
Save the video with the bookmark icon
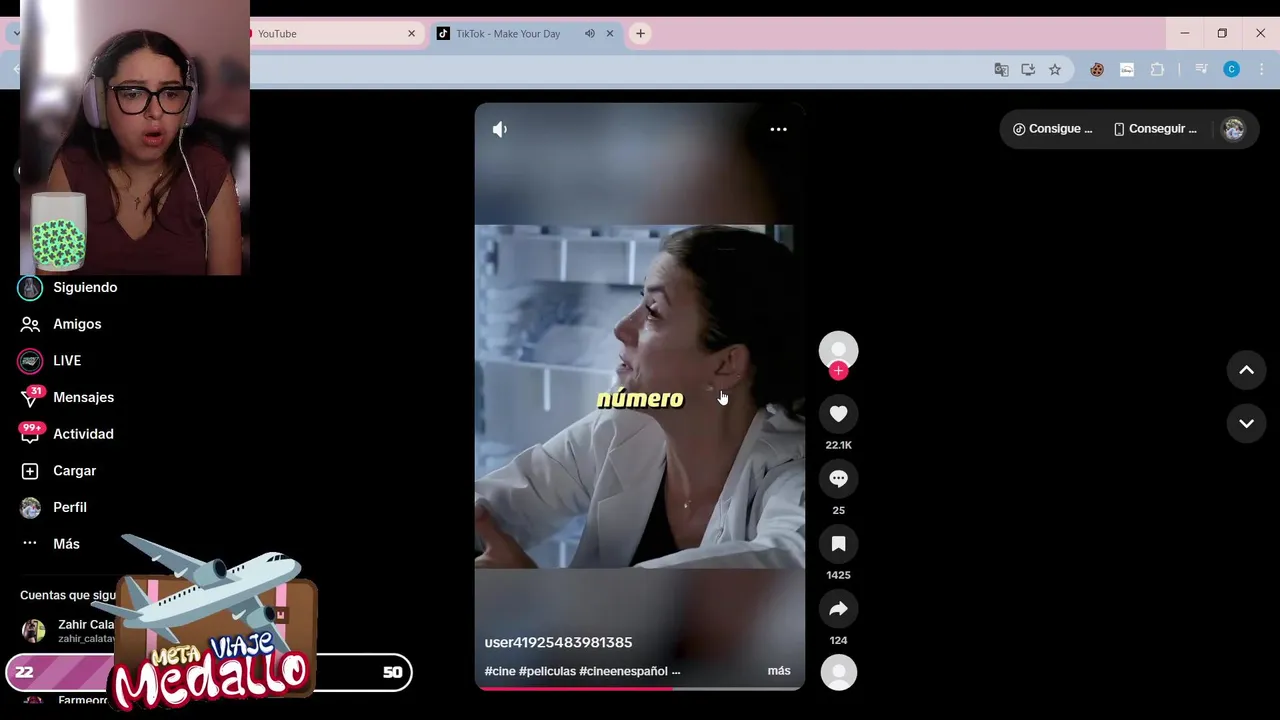[838, 544]
